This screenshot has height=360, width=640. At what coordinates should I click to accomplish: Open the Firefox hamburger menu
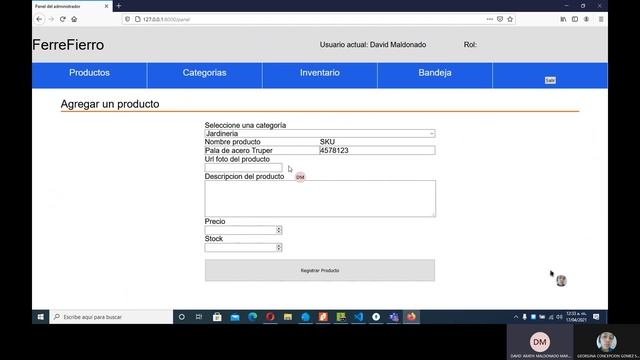[x=601, y=19]
